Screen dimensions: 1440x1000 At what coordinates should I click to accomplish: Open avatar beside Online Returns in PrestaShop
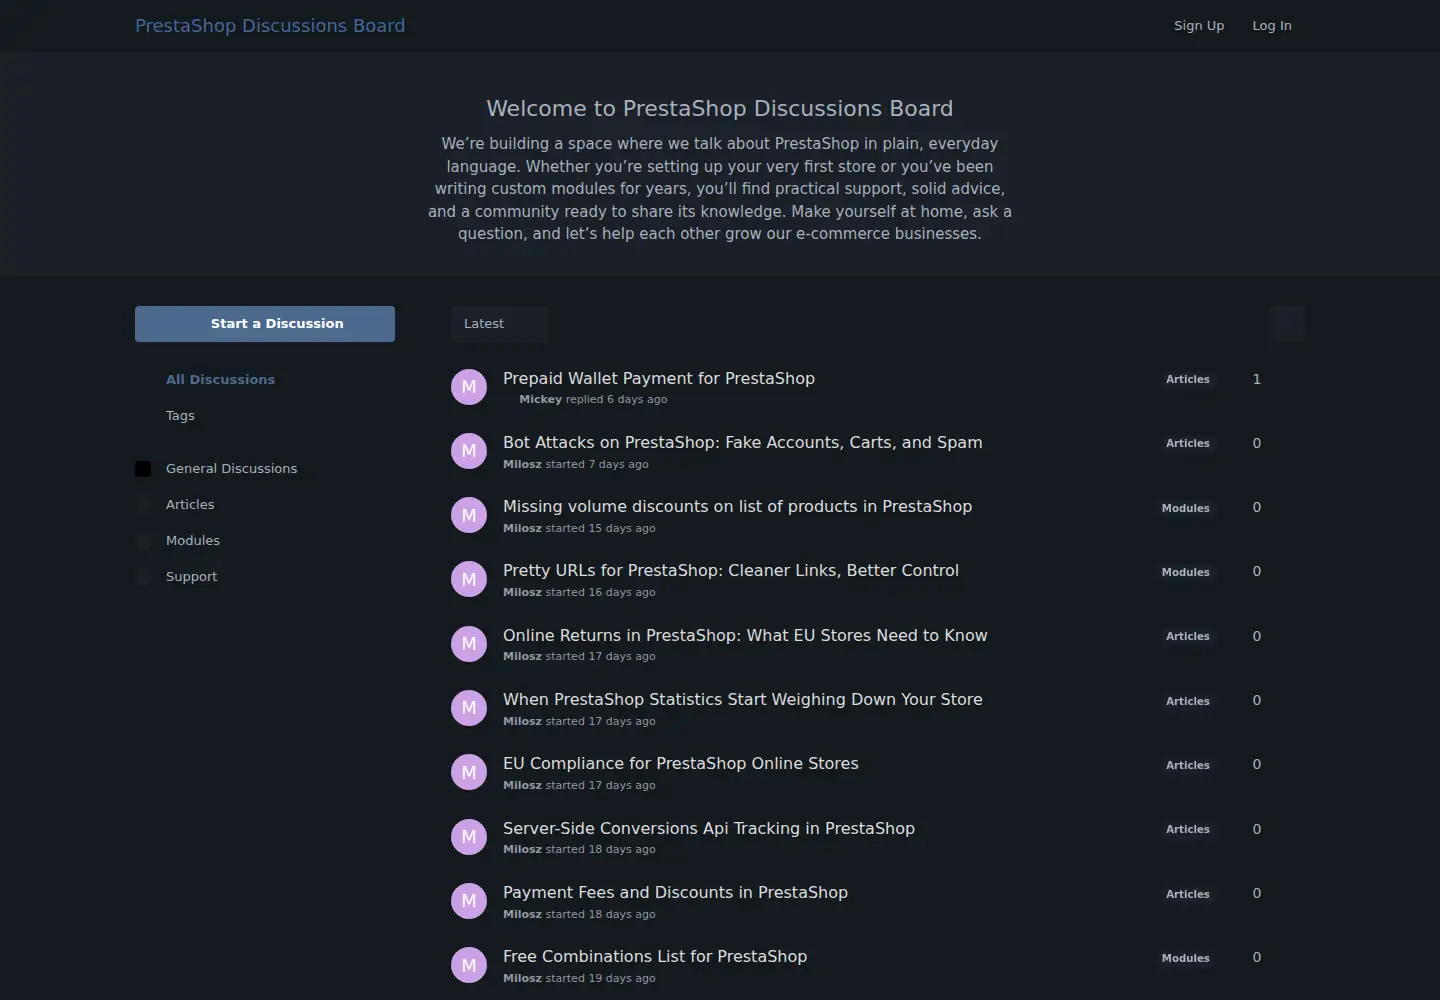point(469,644)
